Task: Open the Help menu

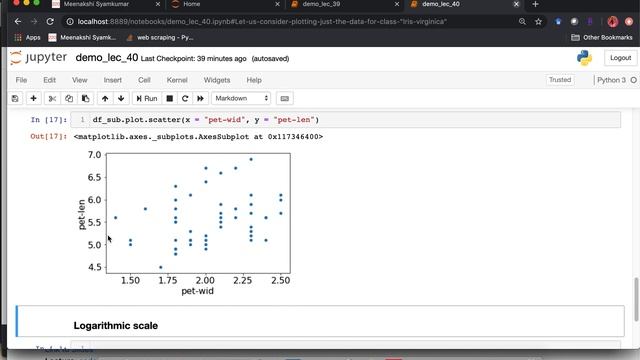Action: coord(254,80)
